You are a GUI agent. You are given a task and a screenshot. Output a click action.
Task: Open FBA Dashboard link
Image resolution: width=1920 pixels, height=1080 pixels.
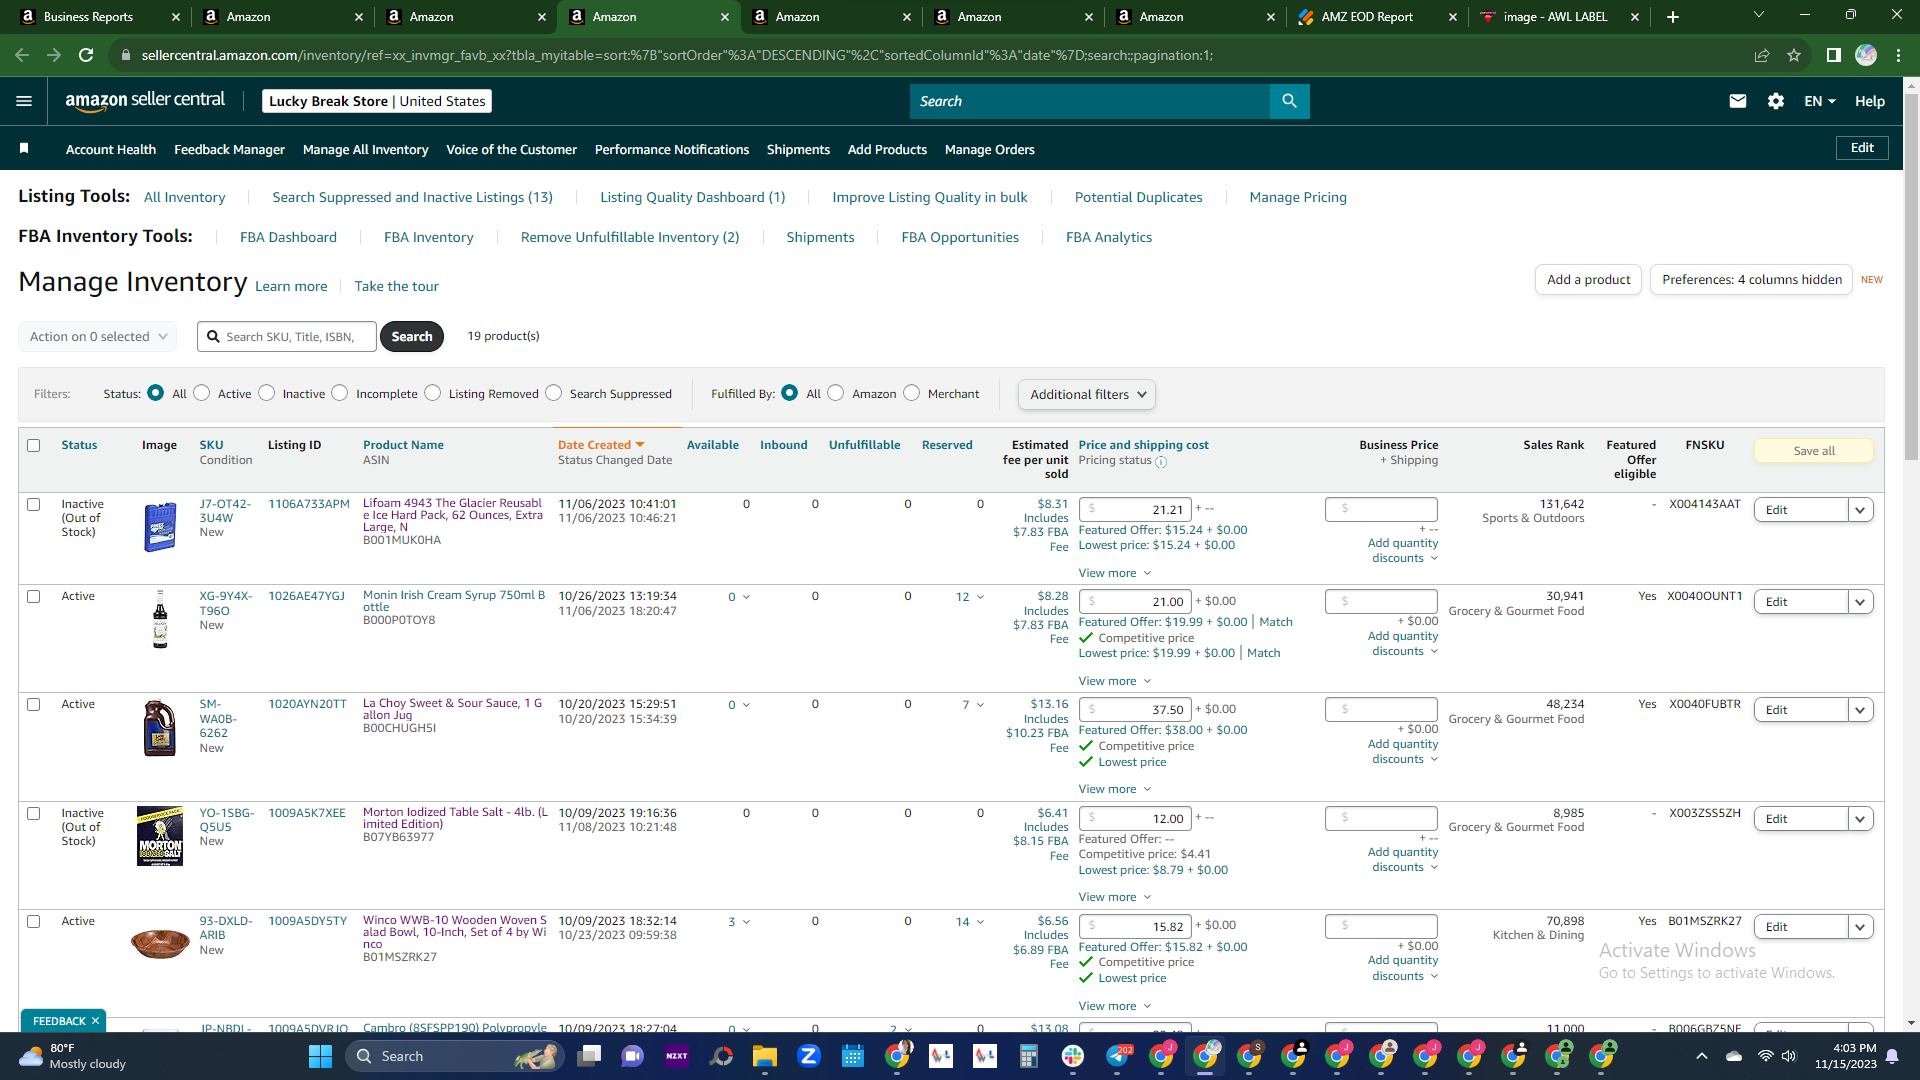click(x=288, y=237)
